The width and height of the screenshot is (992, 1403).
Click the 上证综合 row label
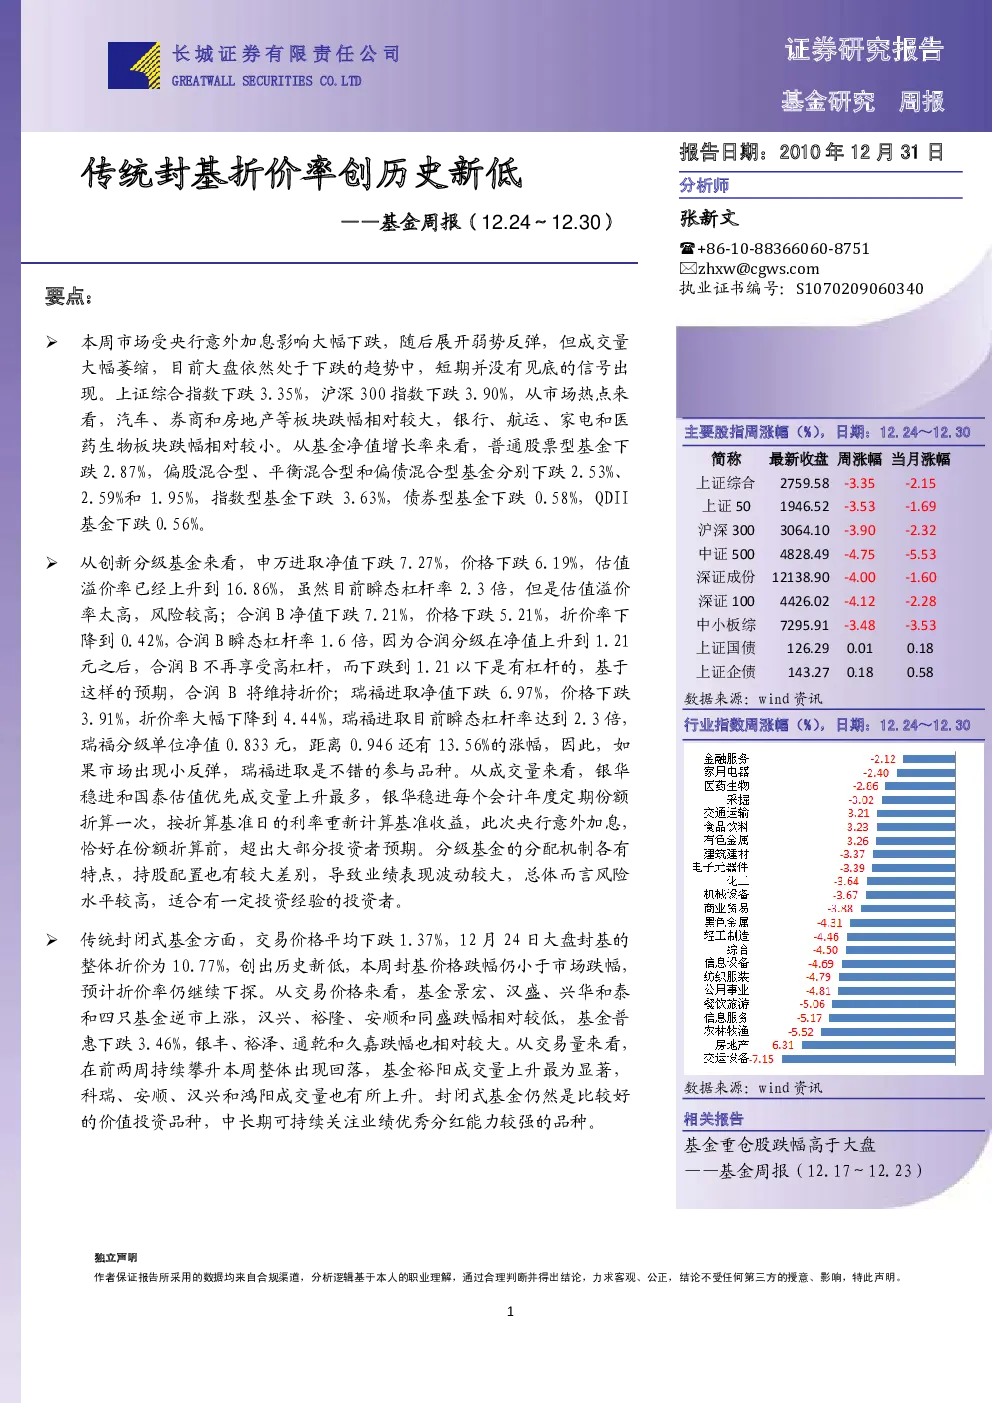726,483
